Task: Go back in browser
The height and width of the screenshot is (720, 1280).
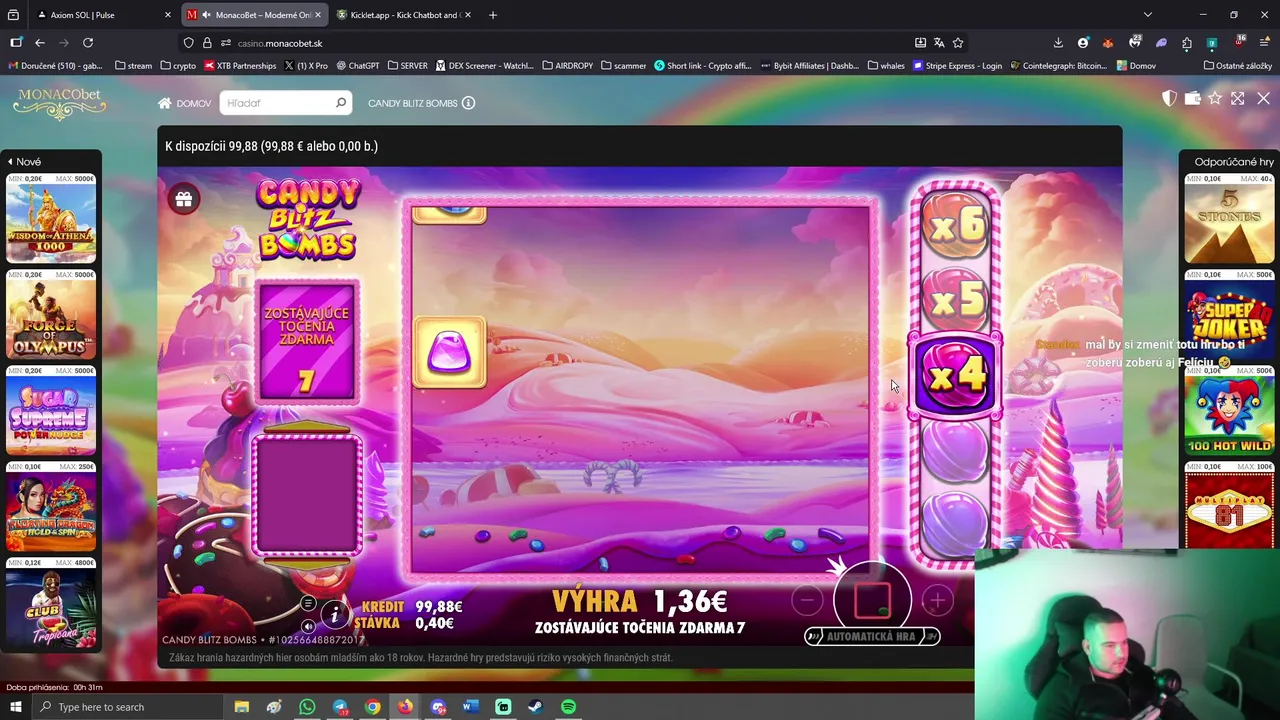Action: point(40,43)
